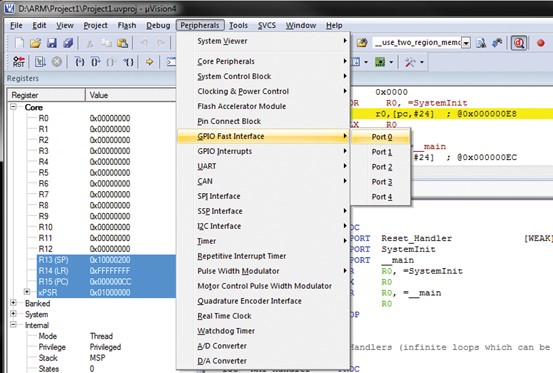Click the document search icon beside combo box
This screenshot has width=553, height=373.
481,43
